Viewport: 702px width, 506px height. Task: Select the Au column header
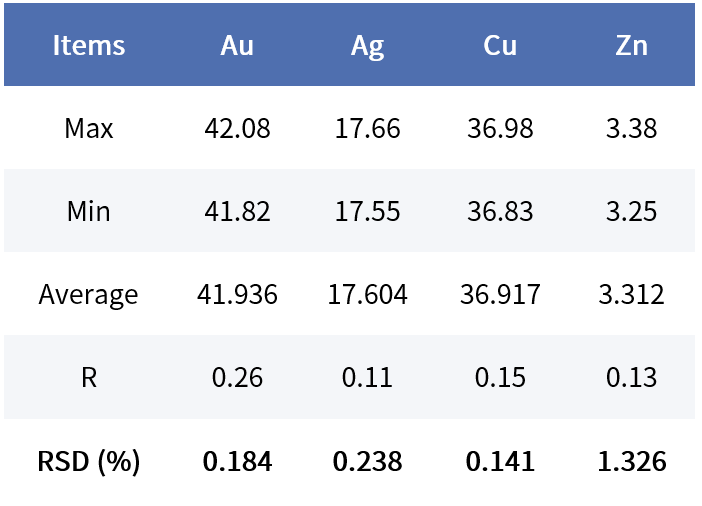237,46
